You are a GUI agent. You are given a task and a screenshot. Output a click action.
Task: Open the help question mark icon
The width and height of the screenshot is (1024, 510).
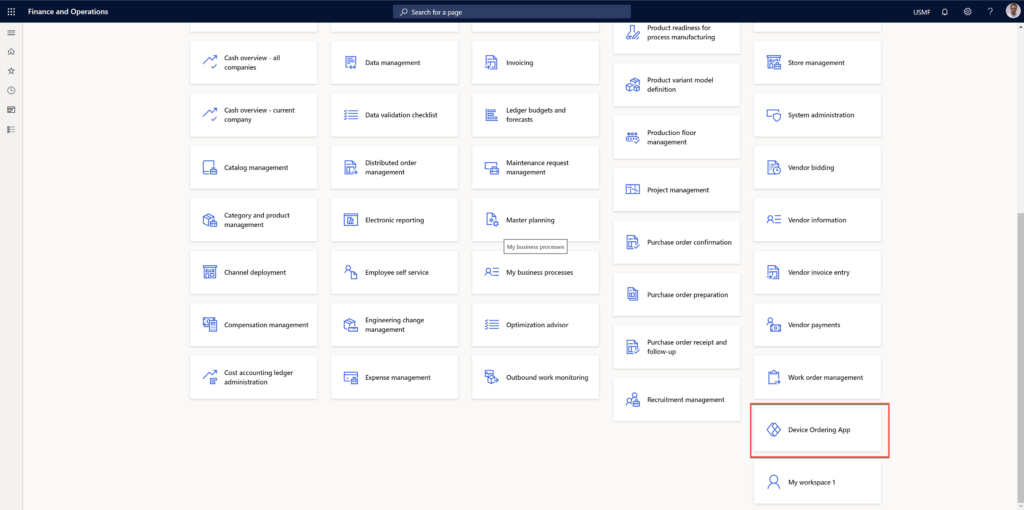pos(990,12)
